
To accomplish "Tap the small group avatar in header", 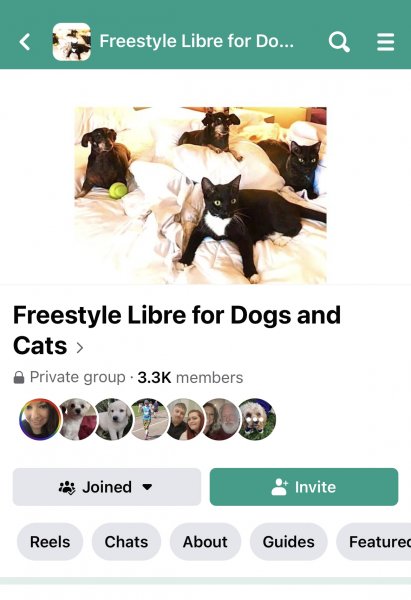I will pos(72,42).
